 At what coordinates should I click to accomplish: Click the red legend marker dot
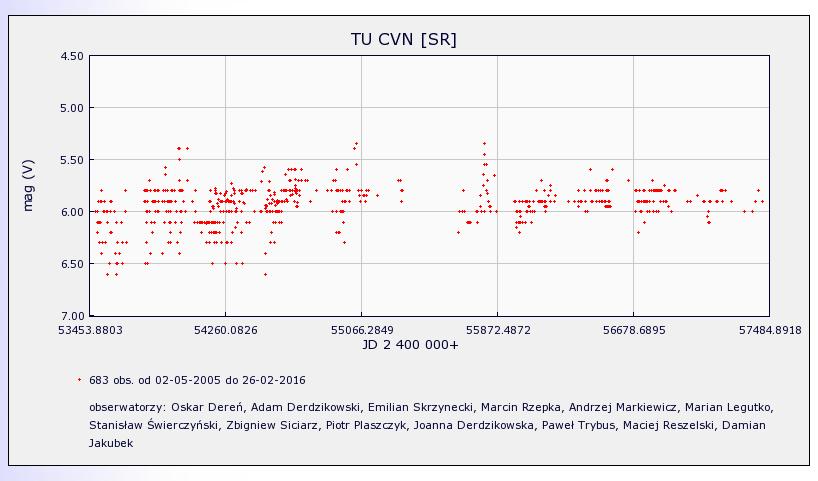[x=79, y=380]
